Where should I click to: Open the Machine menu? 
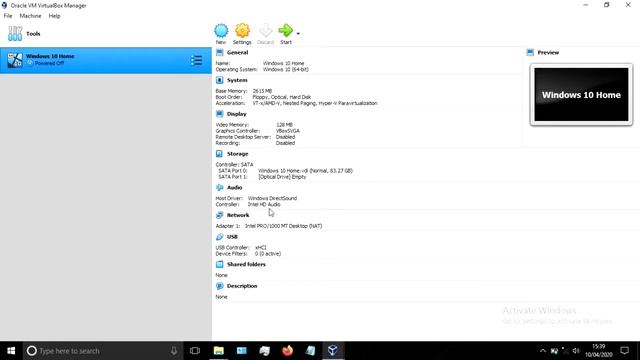click(x=30, y=16)
